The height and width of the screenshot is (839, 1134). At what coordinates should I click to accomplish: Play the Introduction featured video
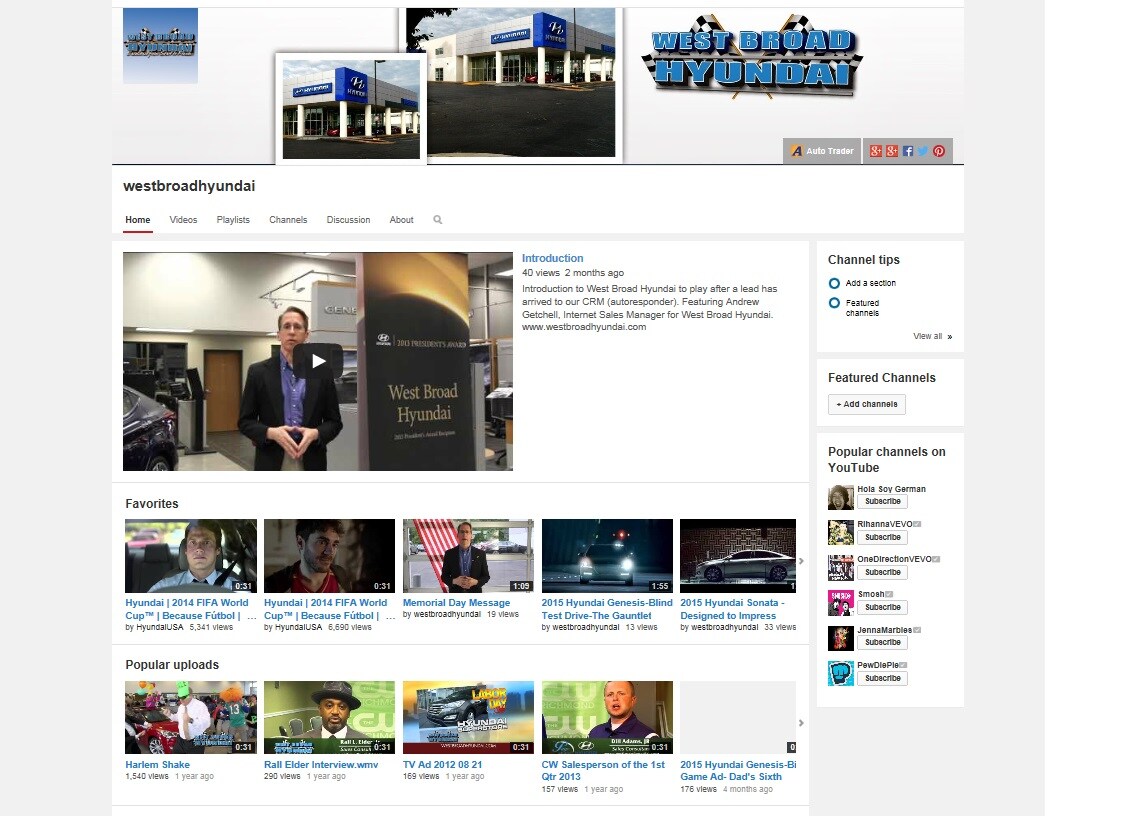coord(317,361)
